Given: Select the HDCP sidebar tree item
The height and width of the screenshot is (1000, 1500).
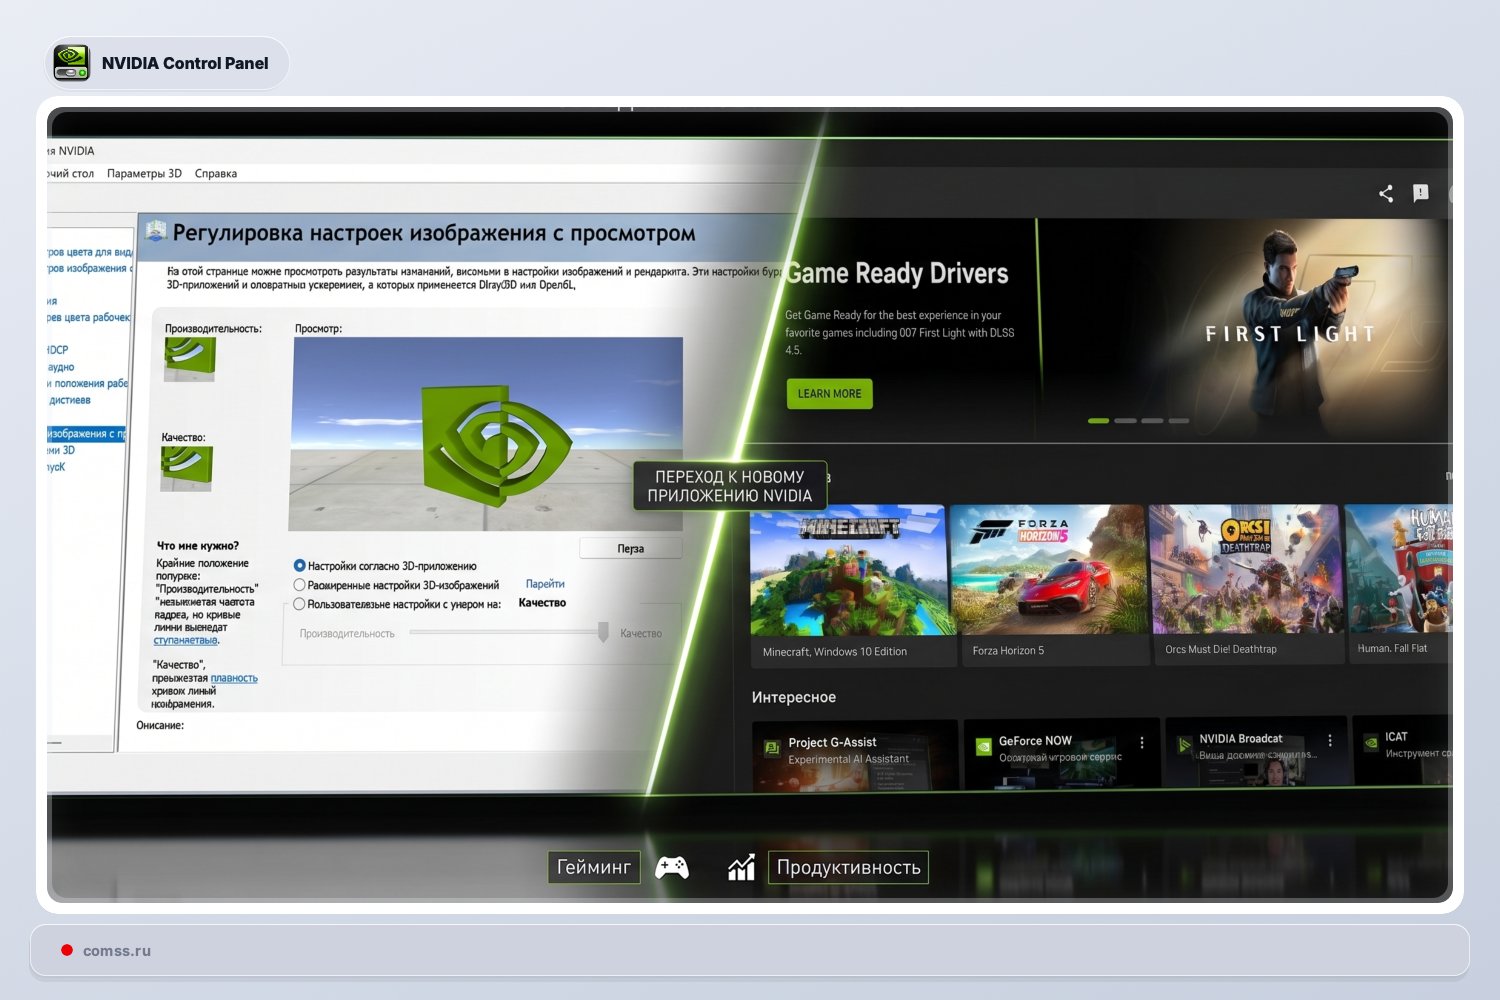Looking at the screenshot, I should click(58, 350).
